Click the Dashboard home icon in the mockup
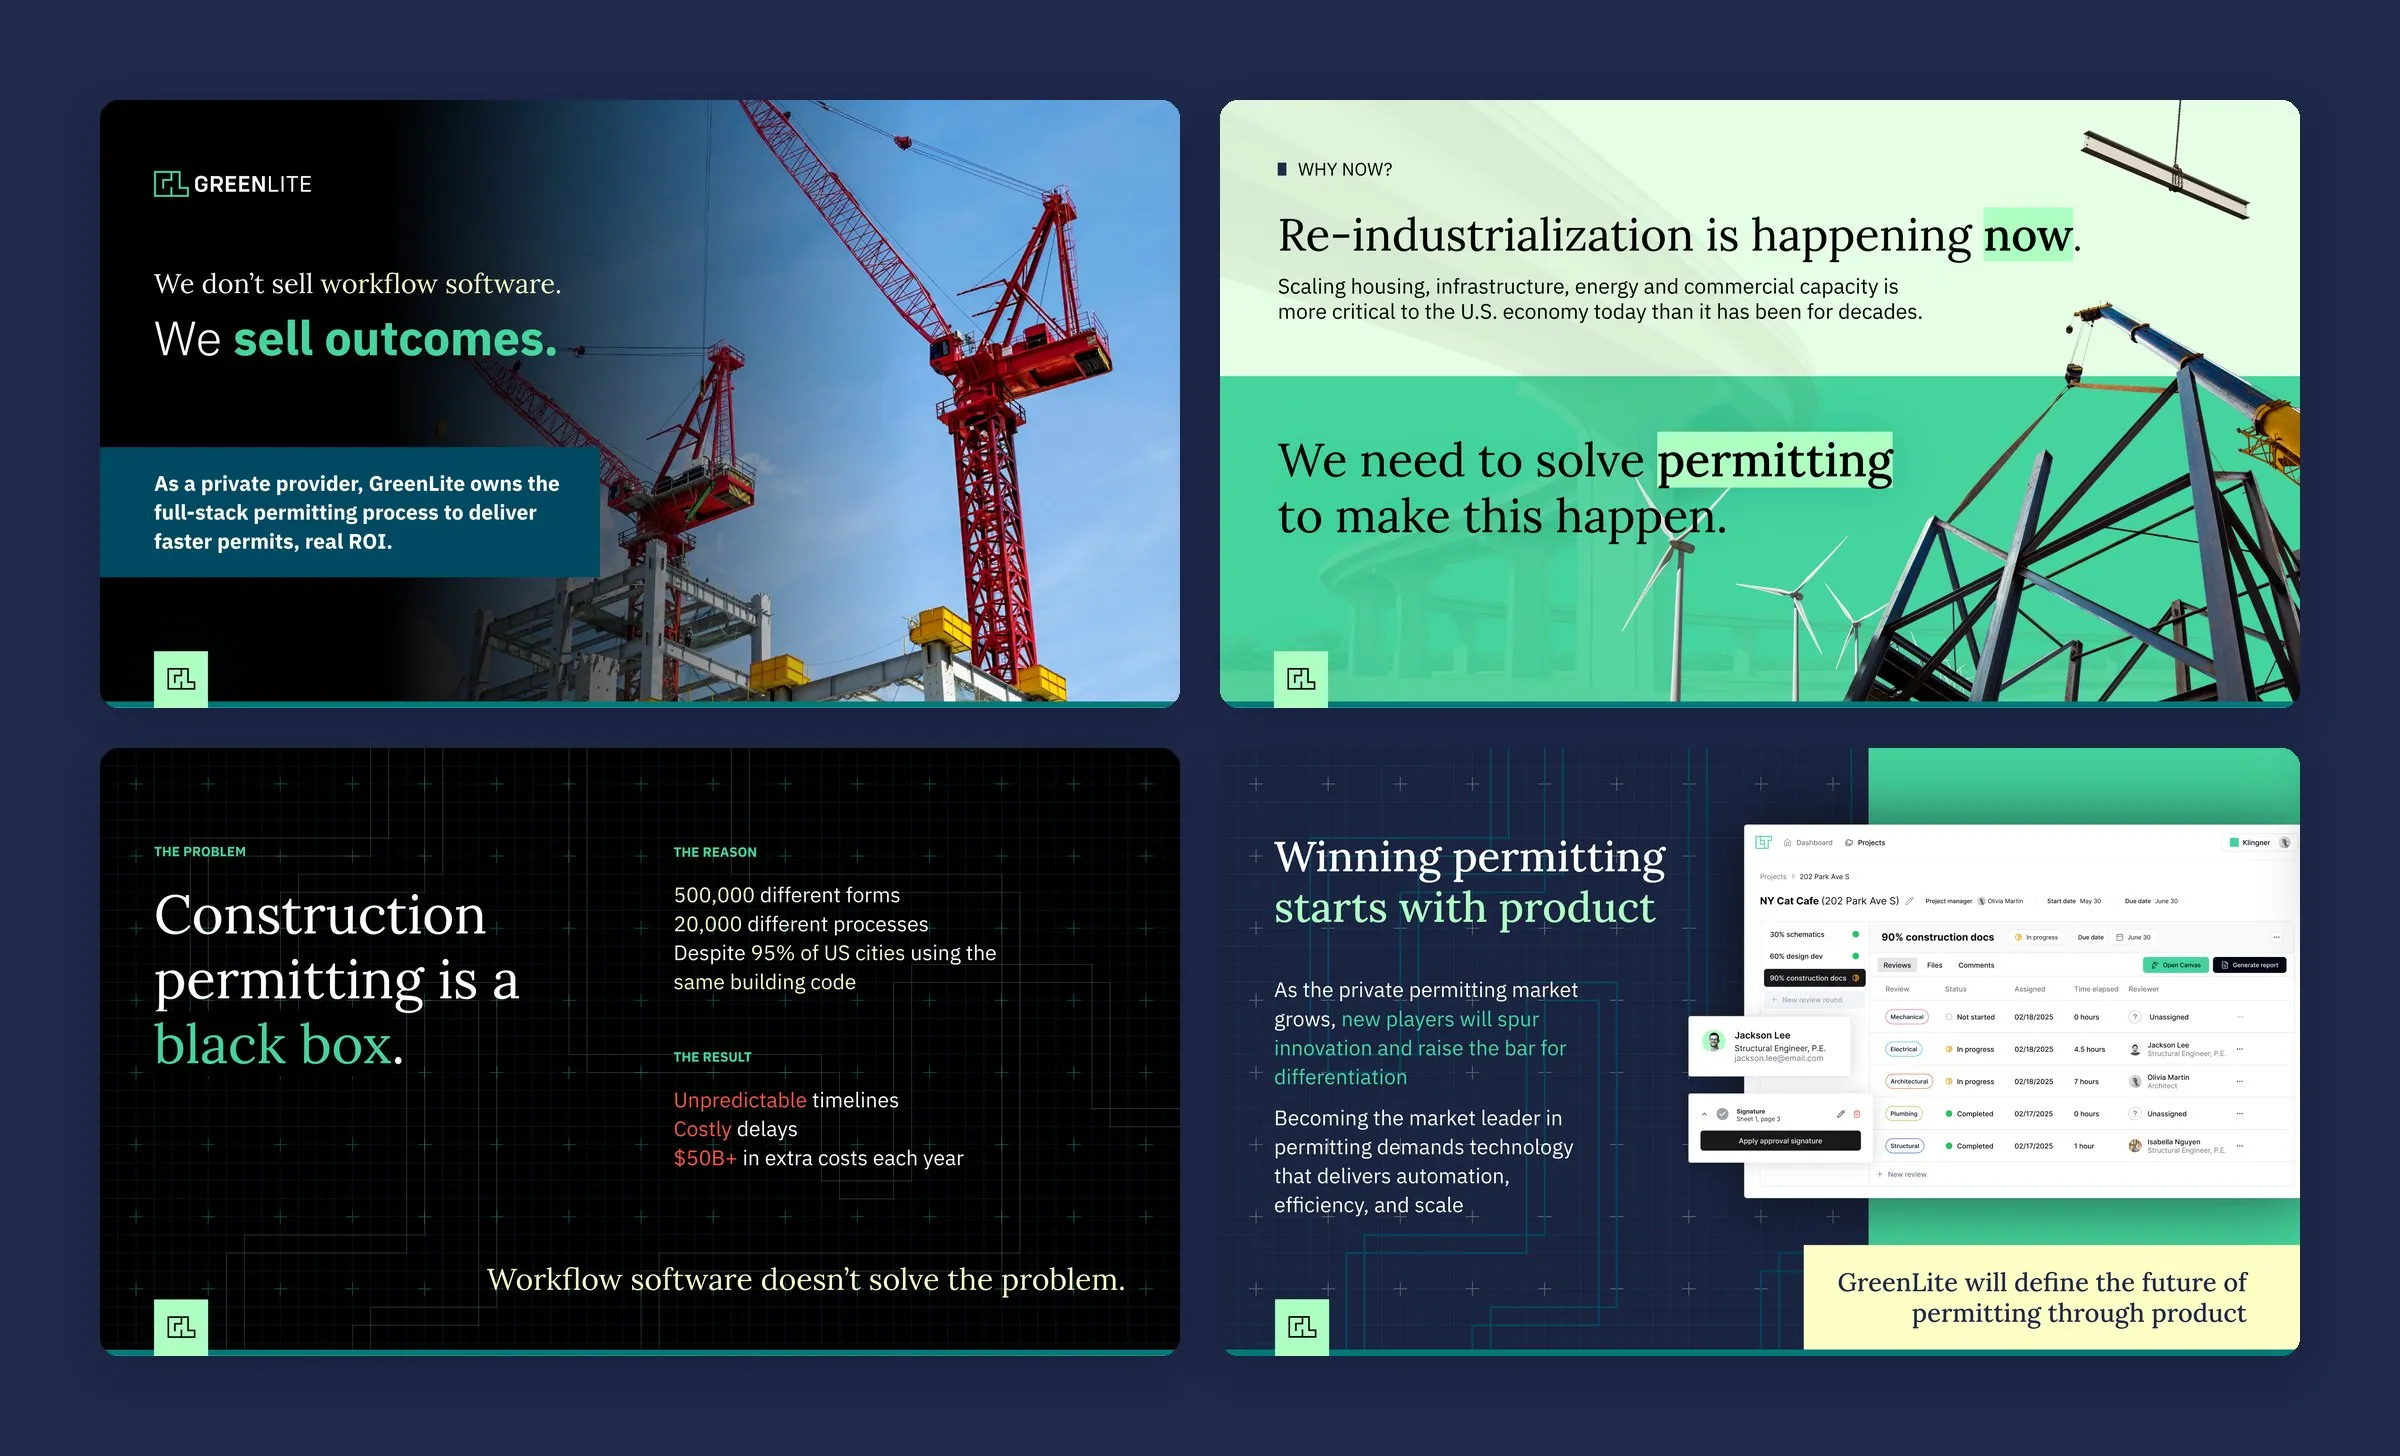This screenshot has width=2400, height=1456. 1787,843
